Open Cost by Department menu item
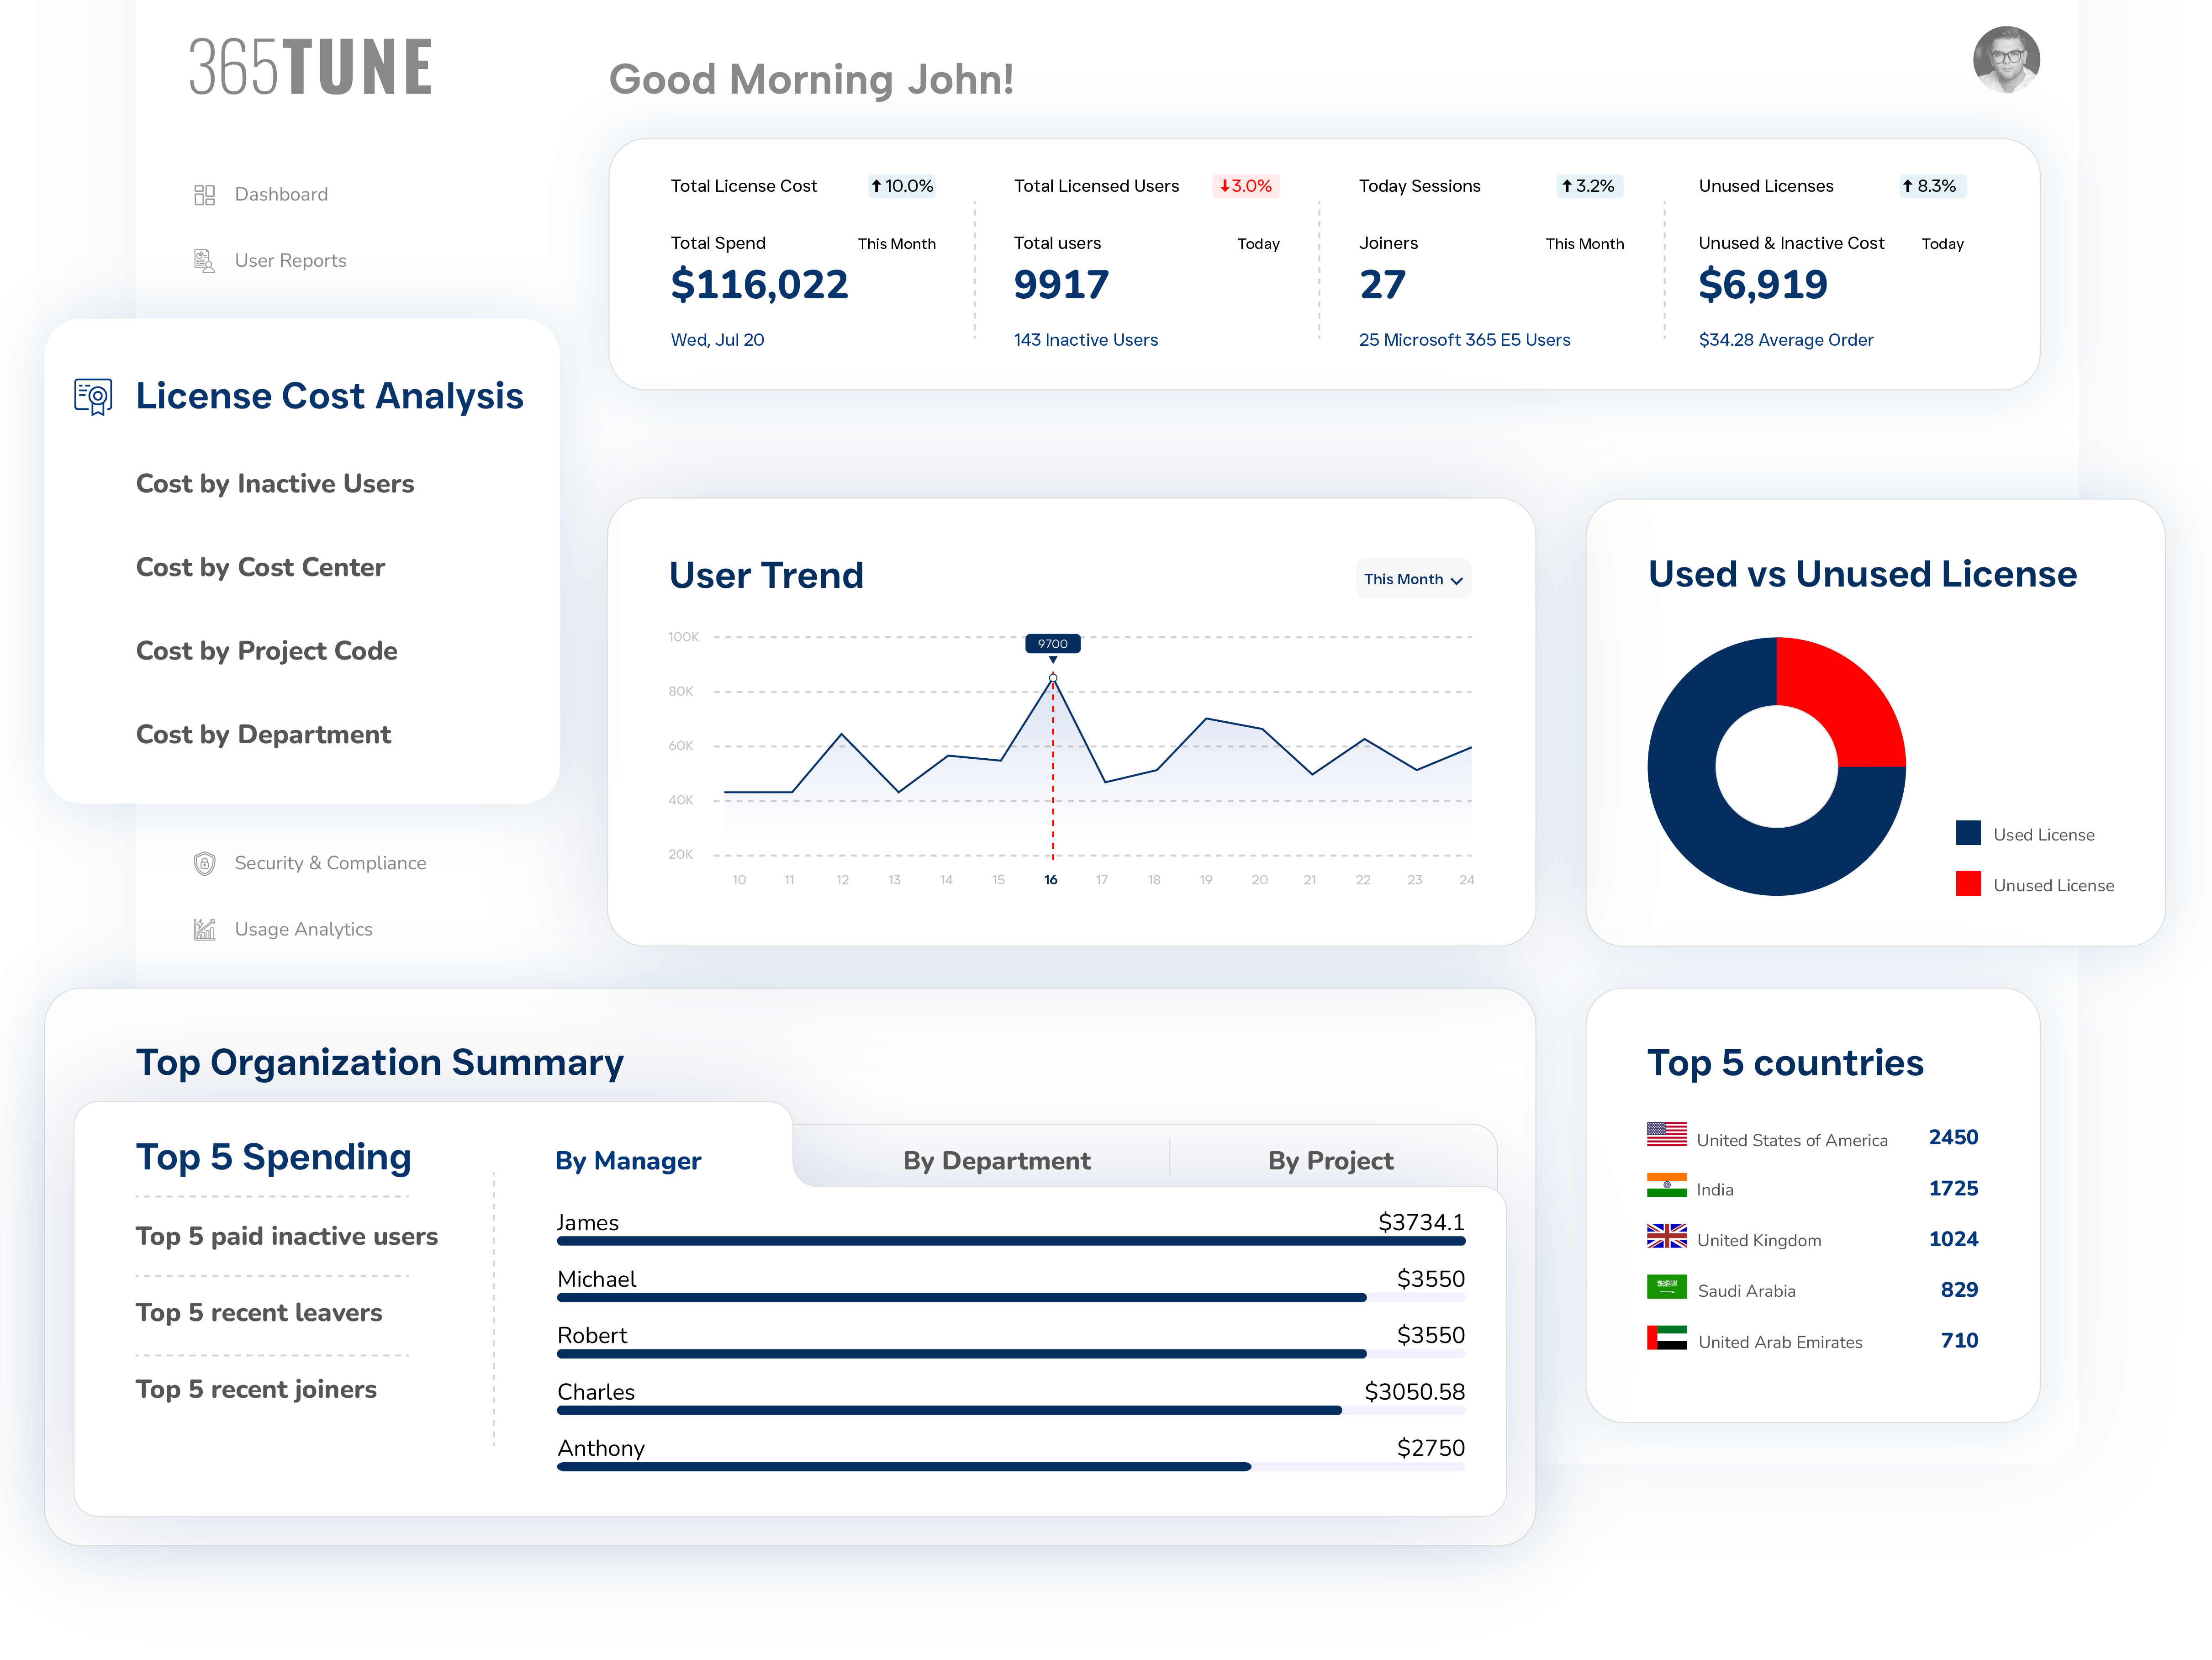This screenshot has width=2212, height=1660. [263, 735]
